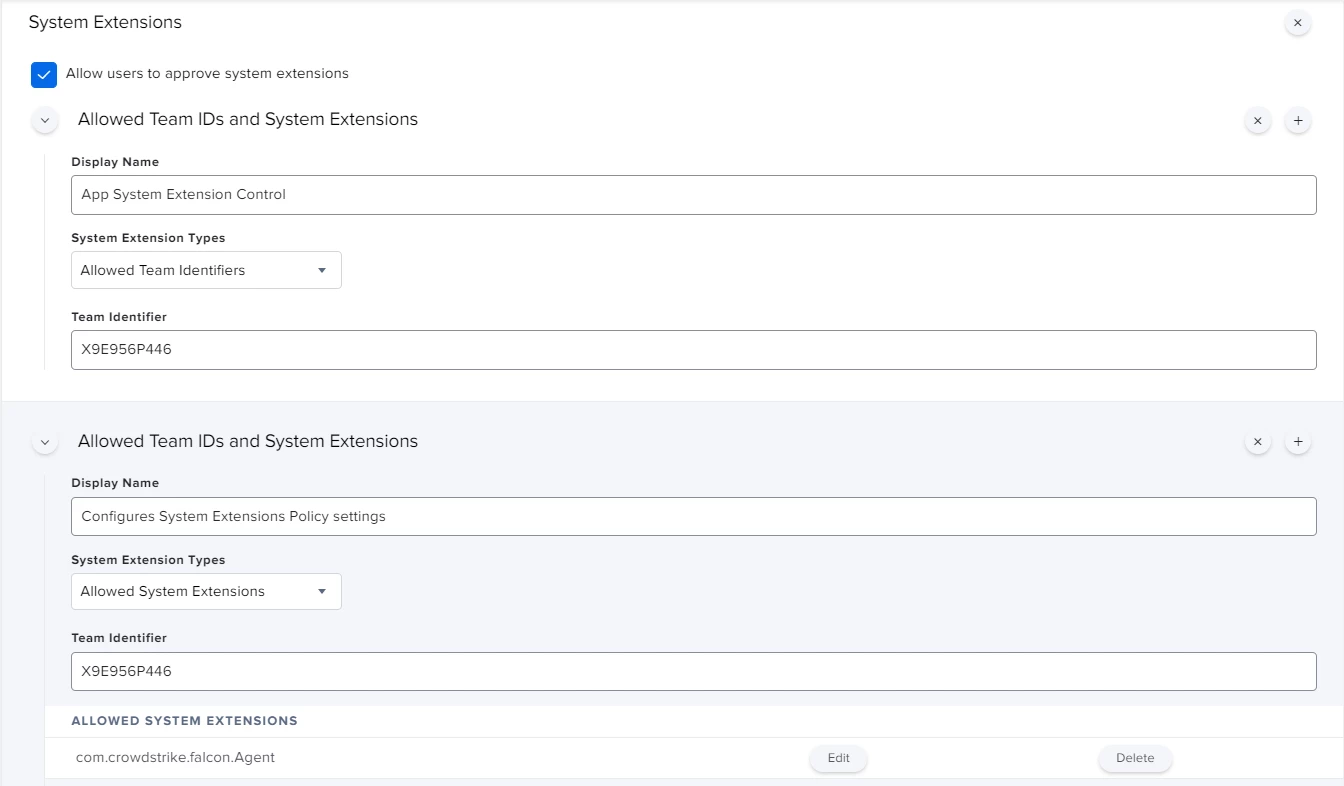Focus the App System Extension Control name field
The width and height of the screenshot is (1344, 786).
click(693, 195)
